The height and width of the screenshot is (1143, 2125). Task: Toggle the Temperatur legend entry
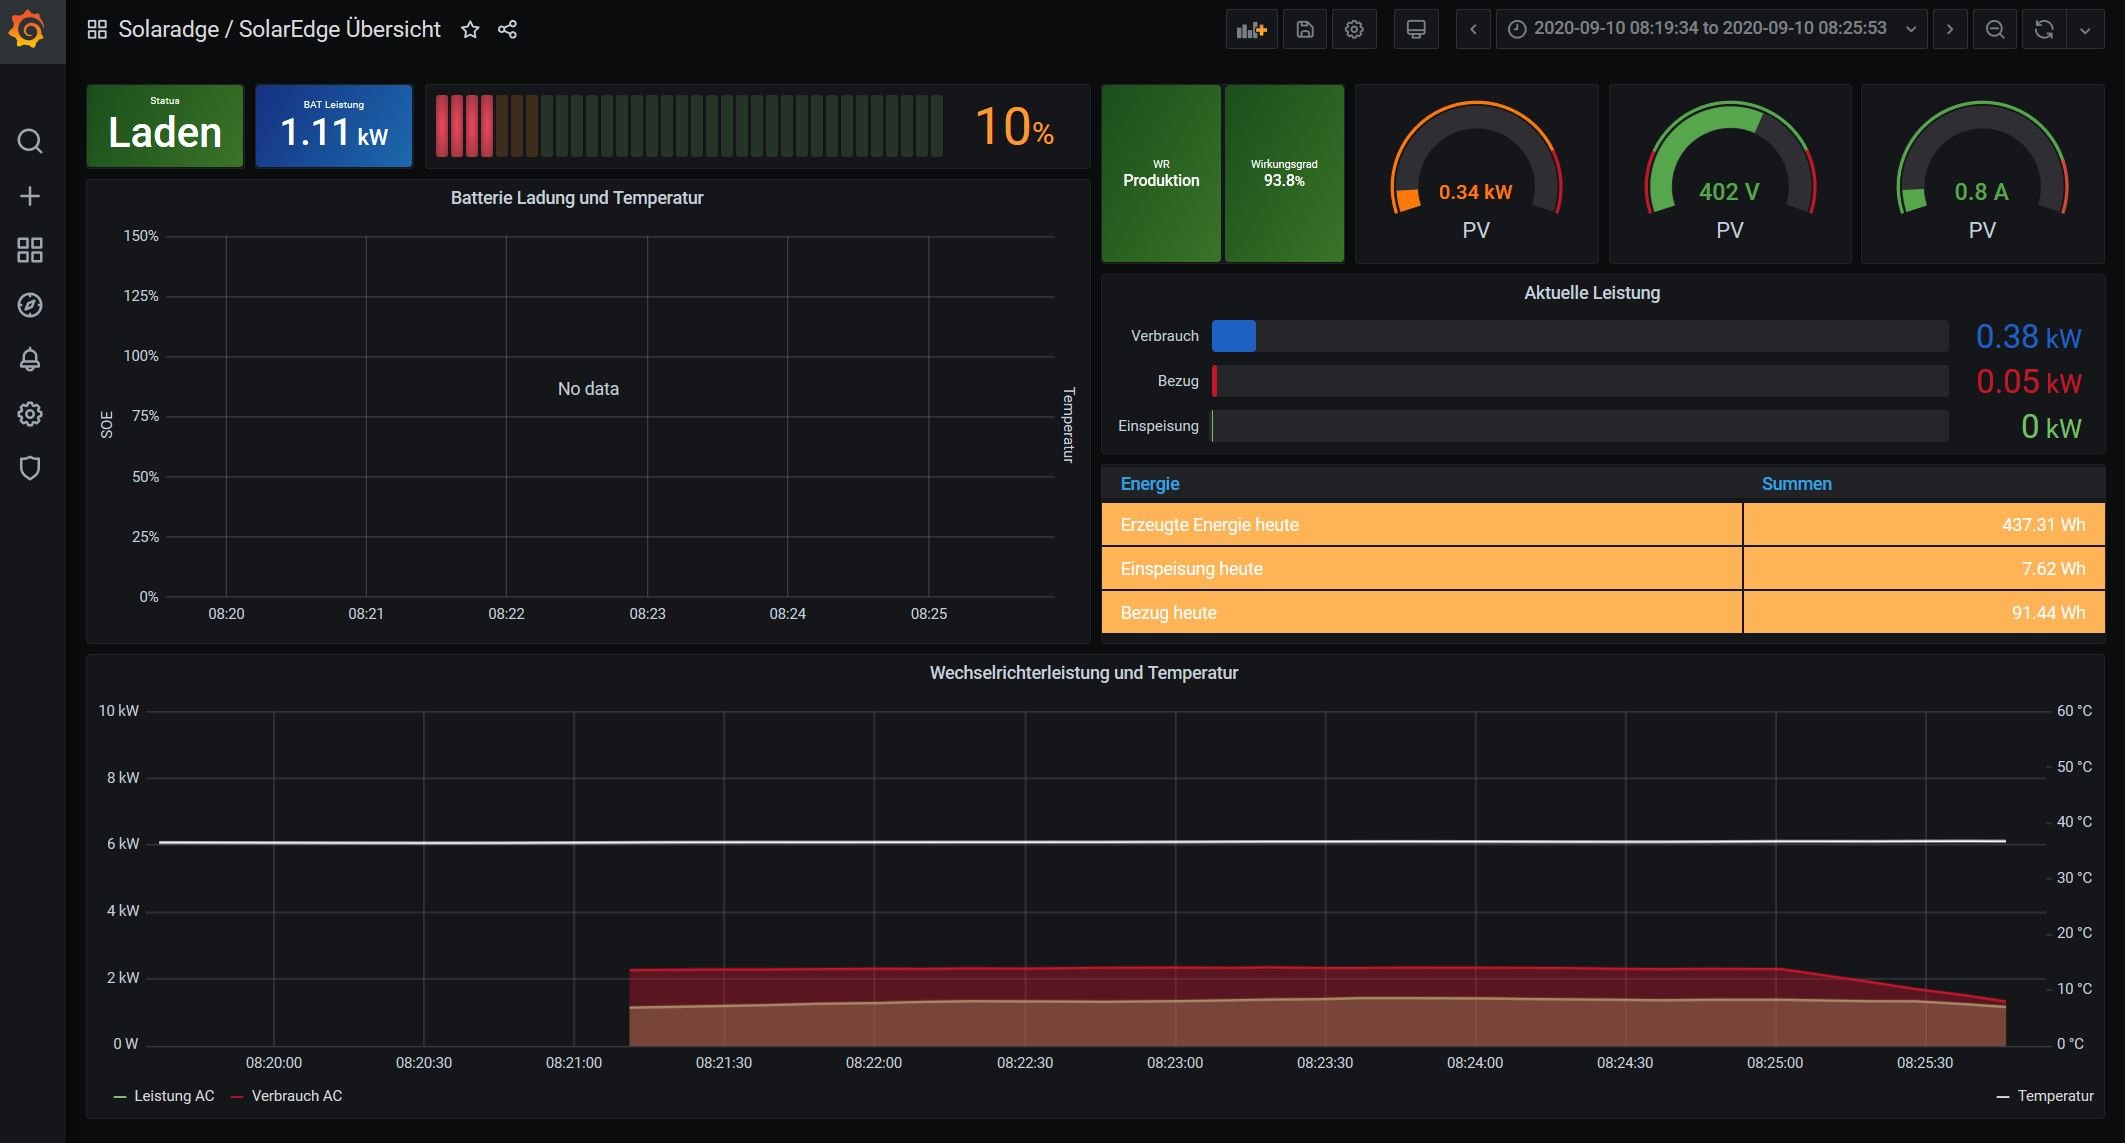click(x=2054, y=1096)
